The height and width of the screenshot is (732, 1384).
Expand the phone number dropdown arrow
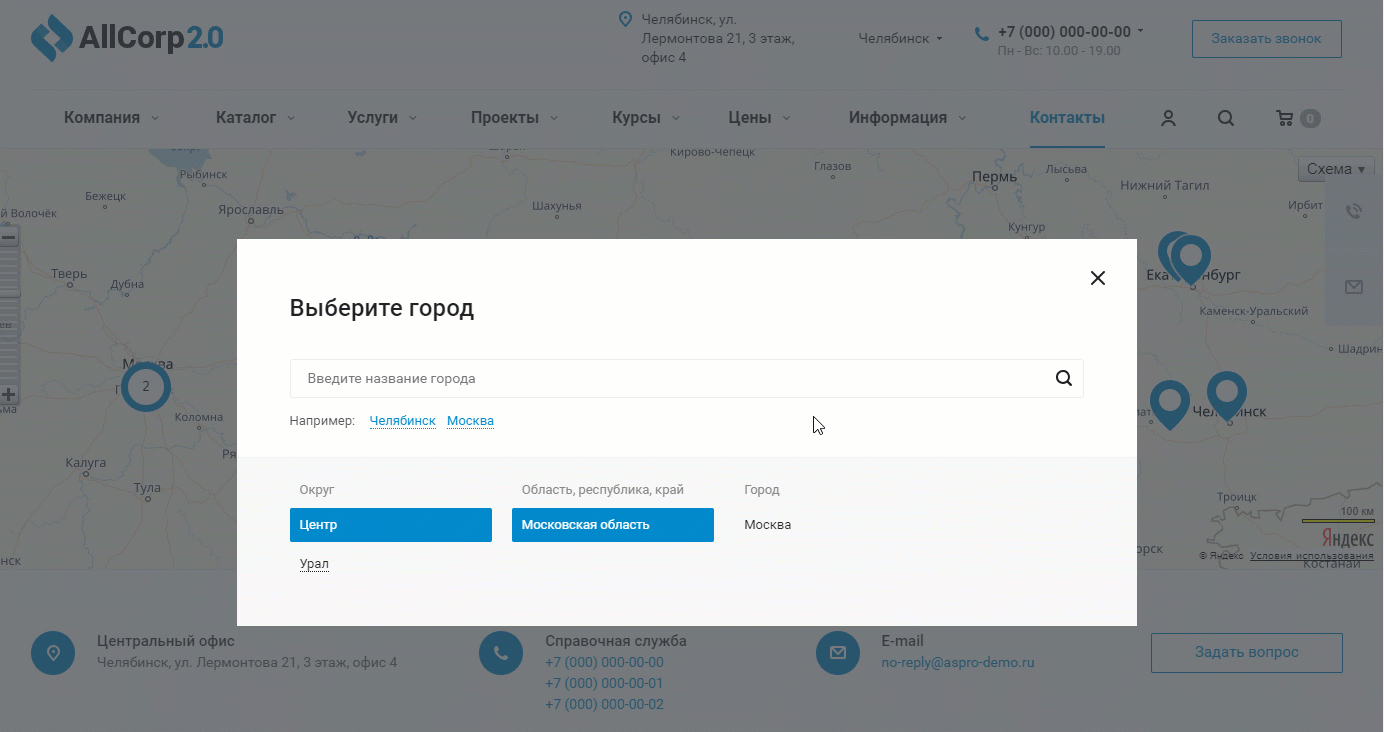[1141, 31]
